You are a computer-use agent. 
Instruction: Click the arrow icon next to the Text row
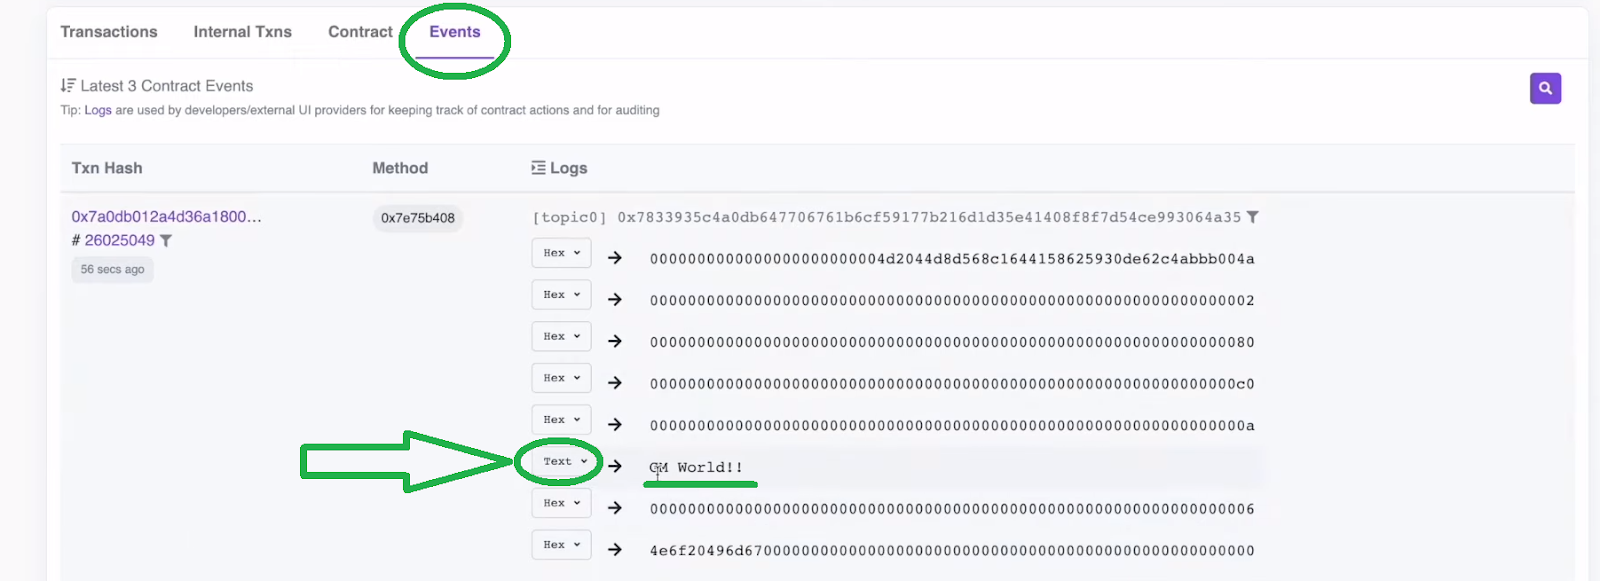[x=615, y=466]
